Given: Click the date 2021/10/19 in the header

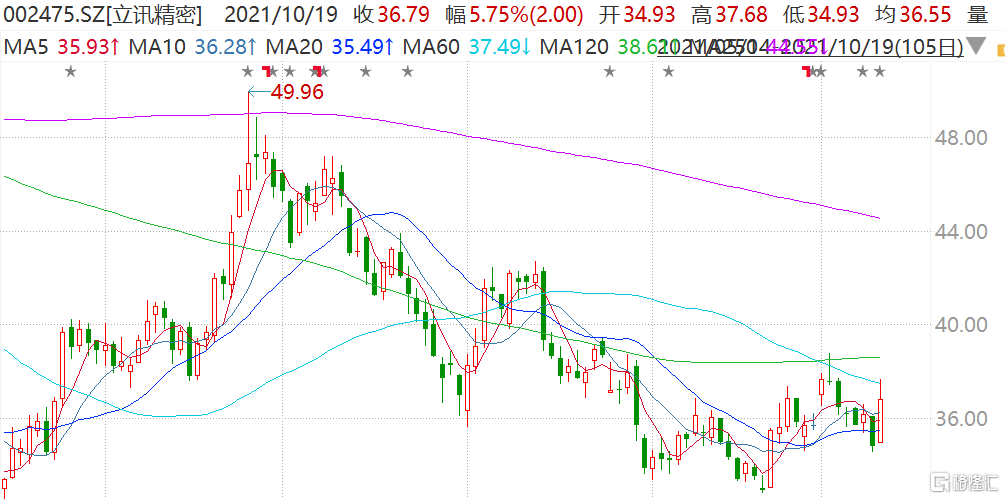Looking at the screenshot, I should coord(281,14).
